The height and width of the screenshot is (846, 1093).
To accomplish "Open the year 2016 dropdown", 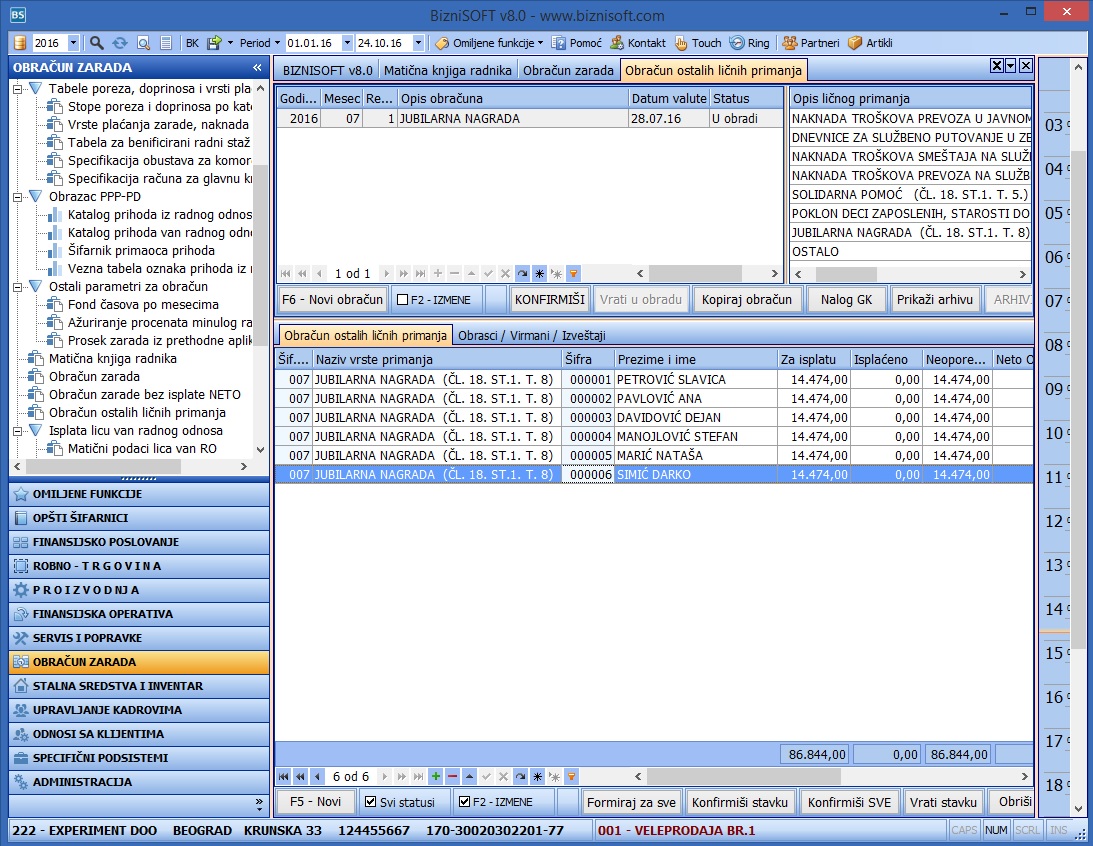I will [77, 43].
